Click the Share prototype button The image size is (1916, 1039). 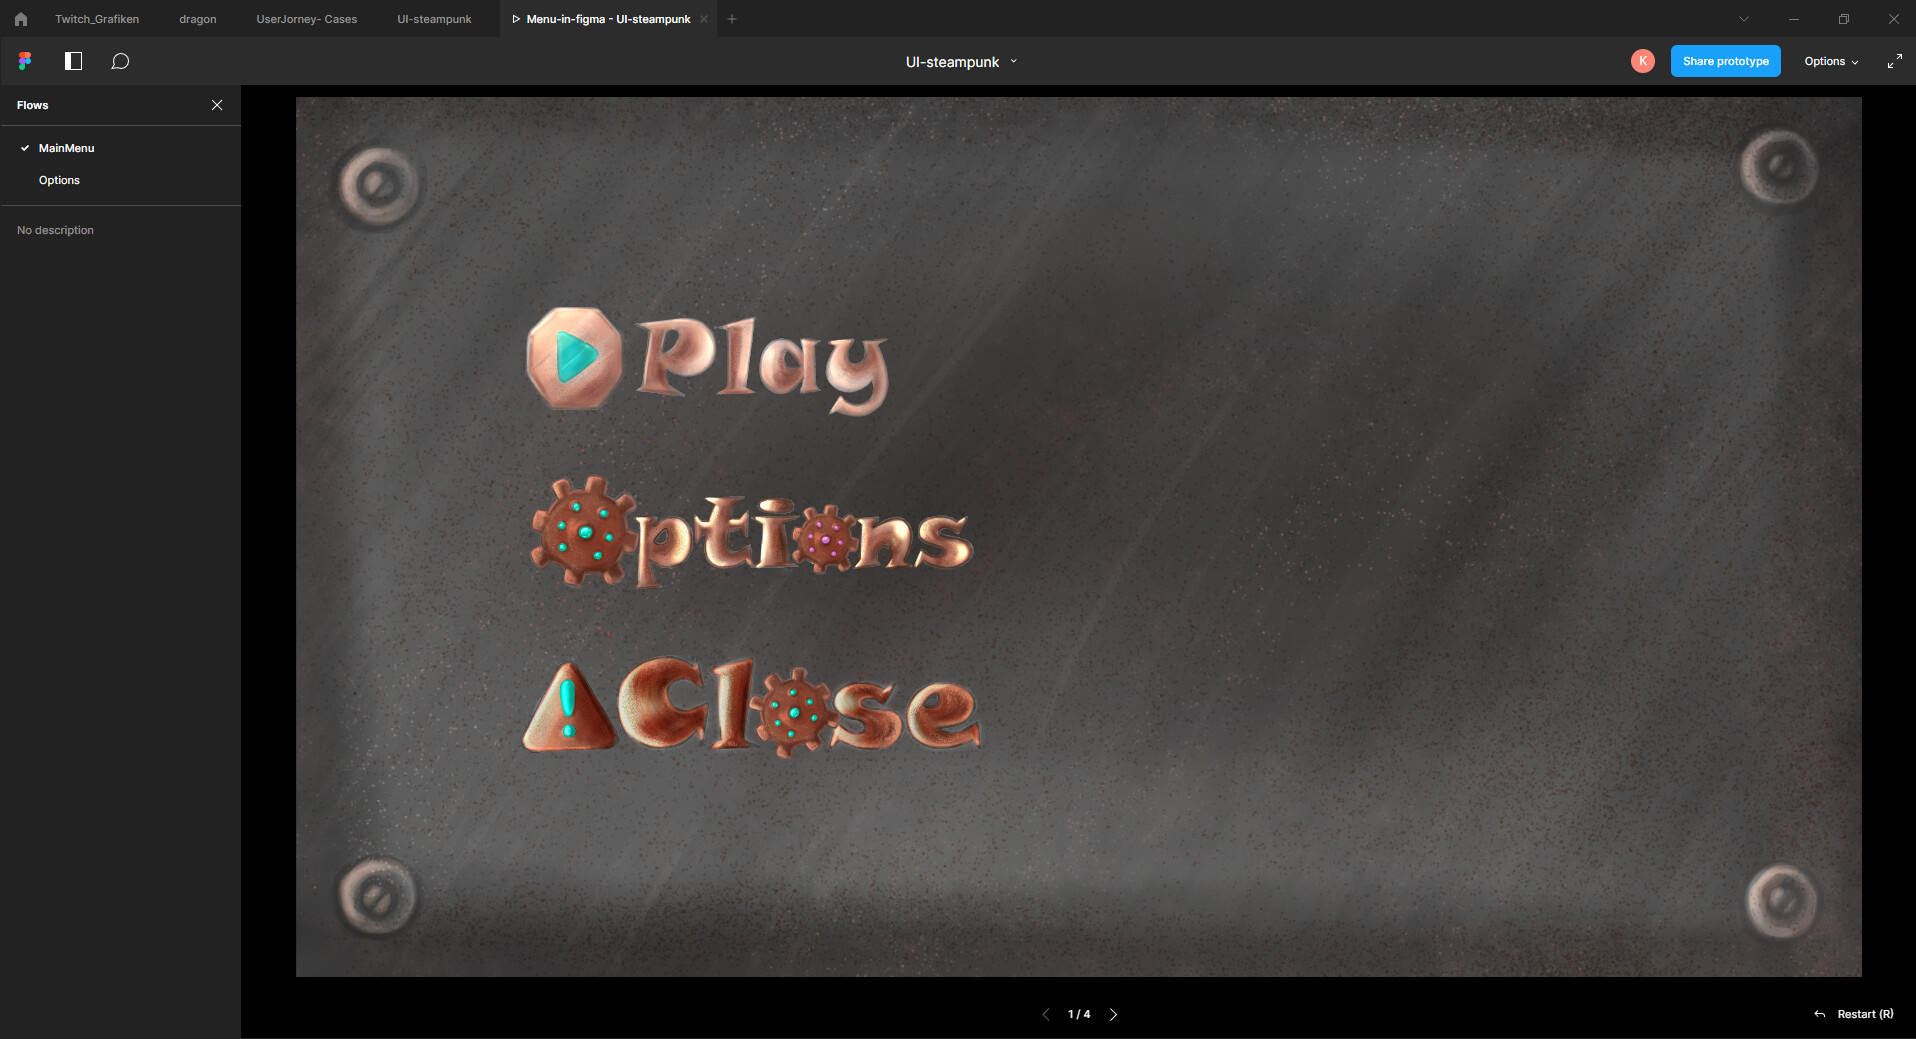coord(1725,61)
